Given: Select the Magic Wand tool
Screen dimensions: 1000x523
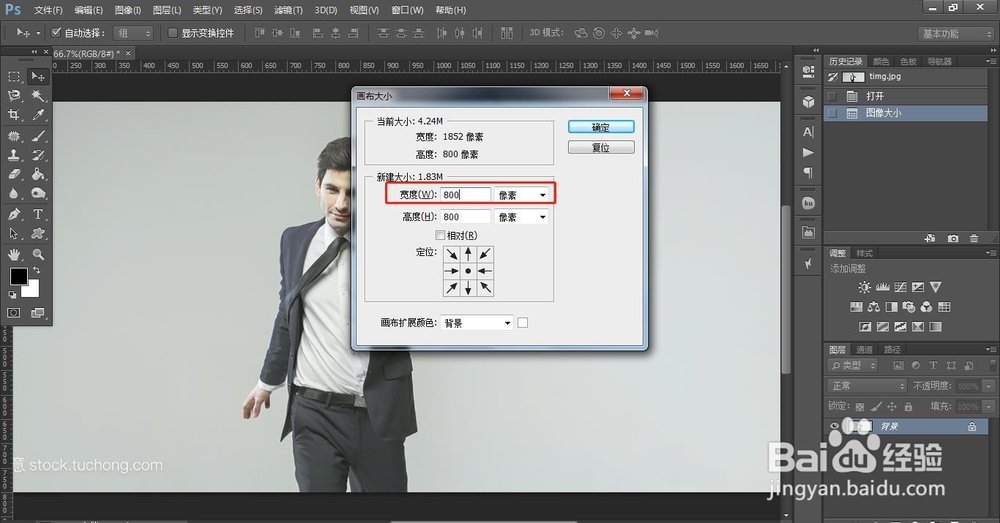Looking at the screenshot, I should [38, 96].
